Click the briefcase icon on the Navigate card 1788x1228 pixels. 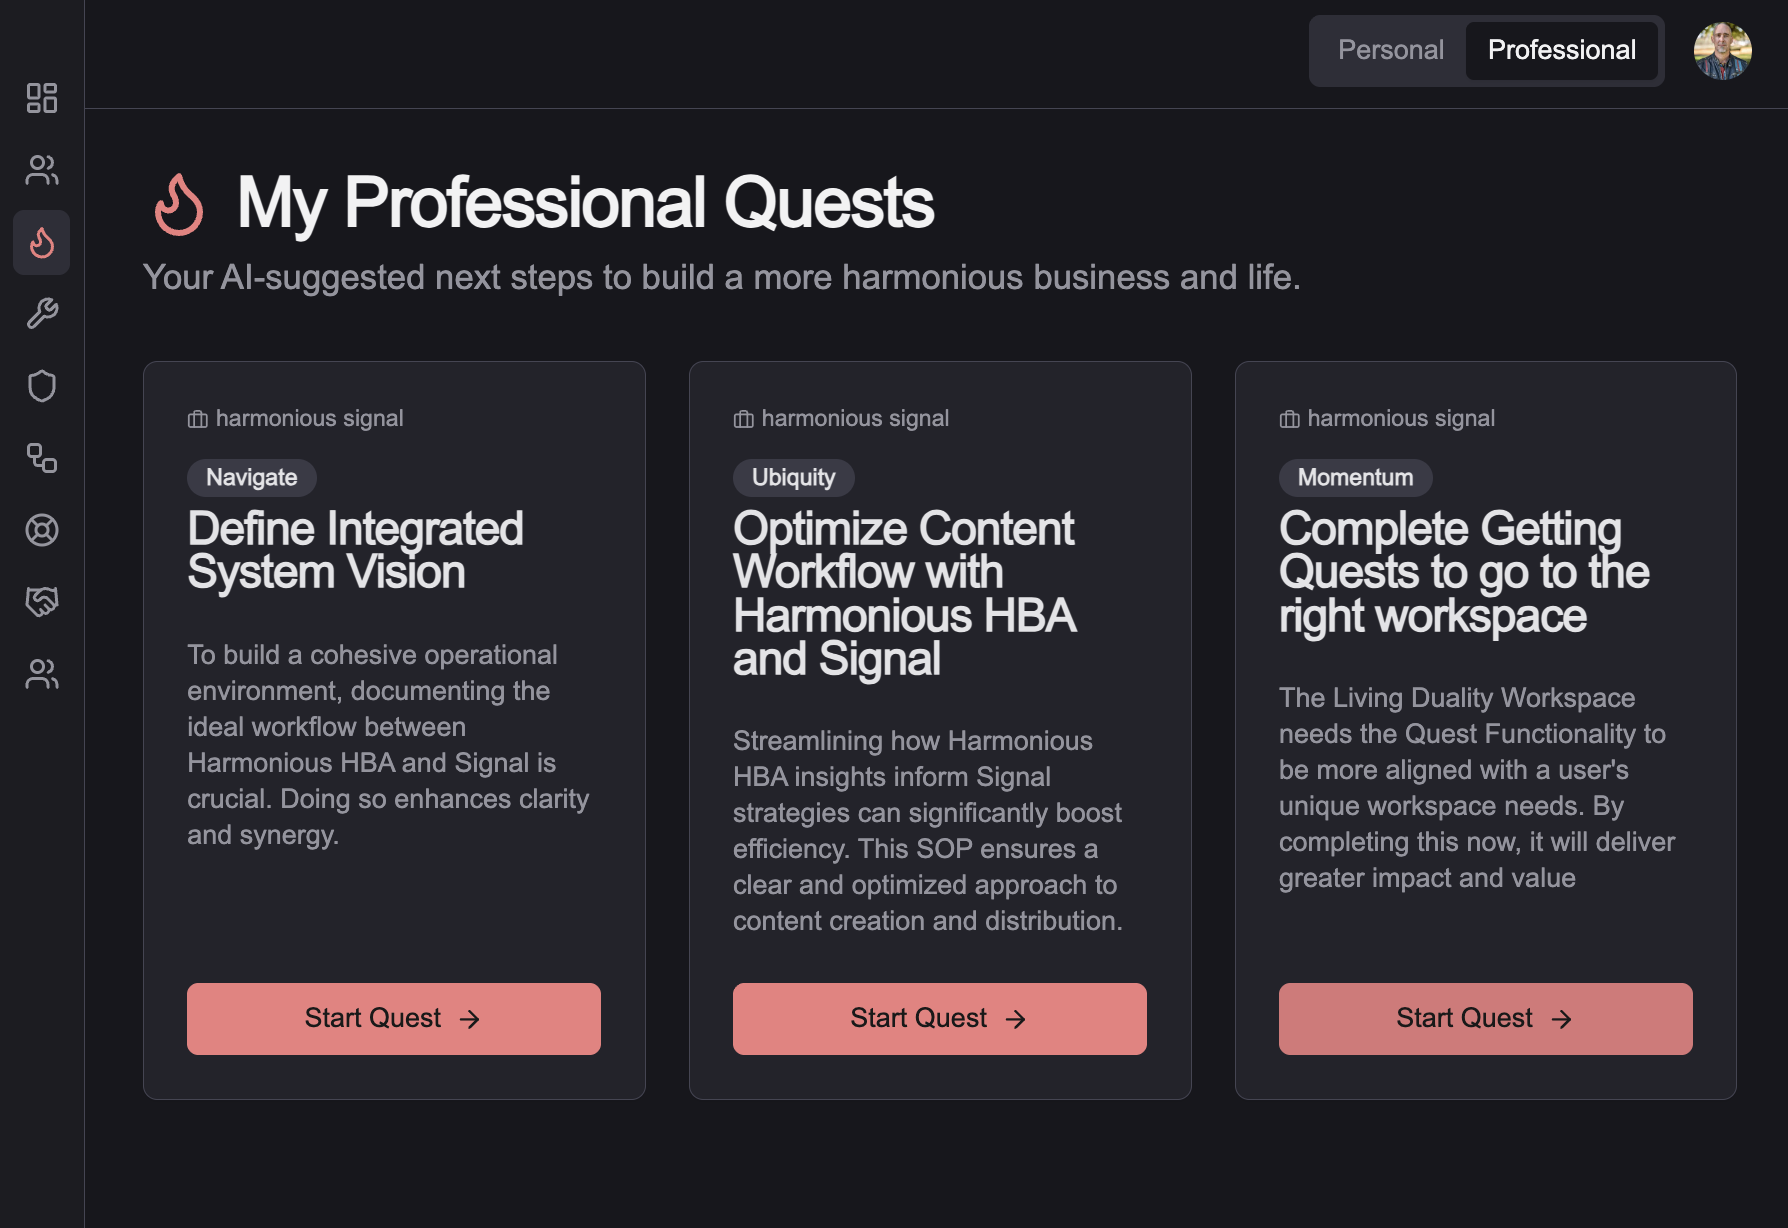pyautogui.click(x=197, y=418)
